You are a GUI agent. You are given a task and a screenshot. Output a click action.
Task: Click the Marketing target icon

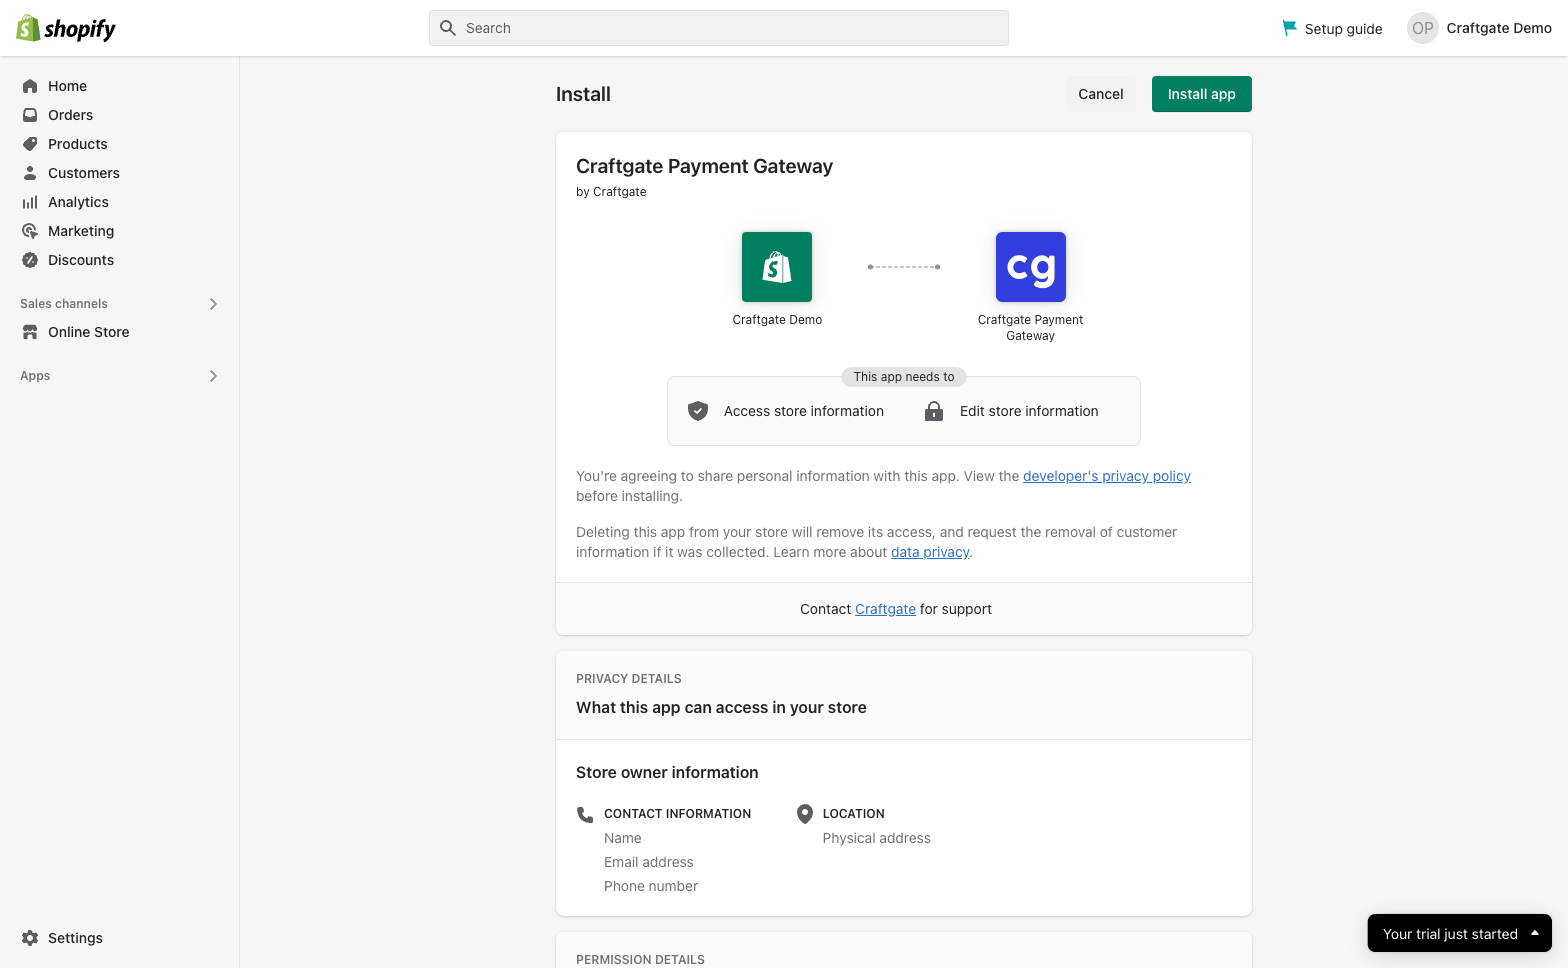[30, 231]
